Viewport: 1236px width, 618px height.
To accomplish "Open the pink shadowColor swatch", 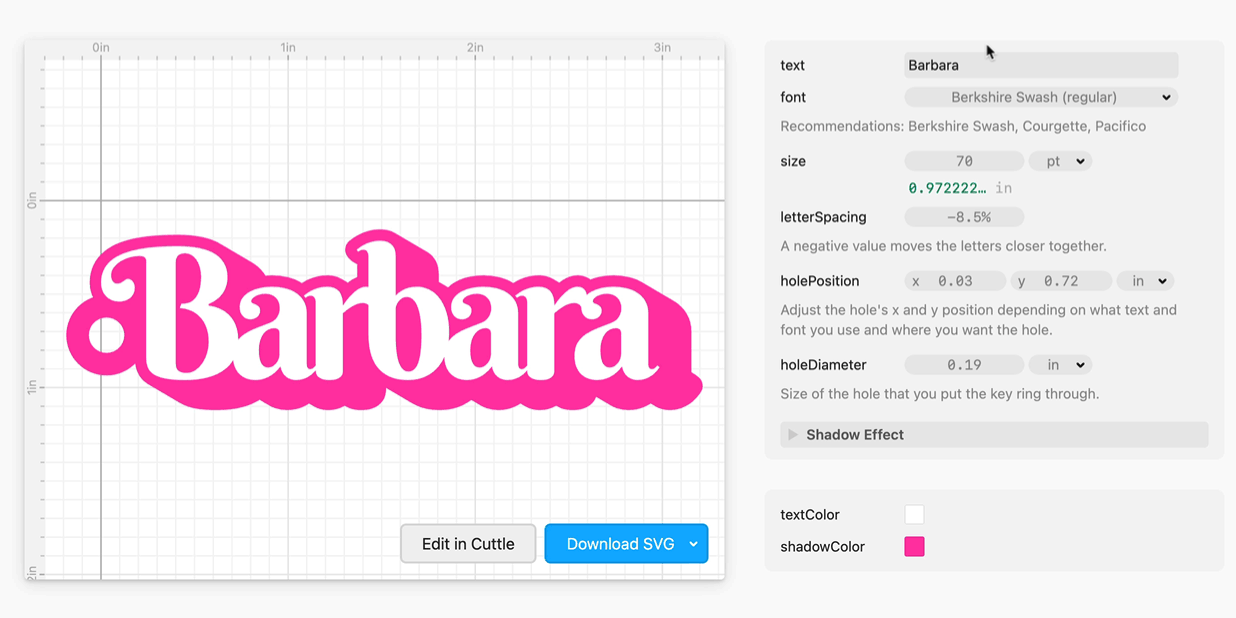I will pos(914,547).
